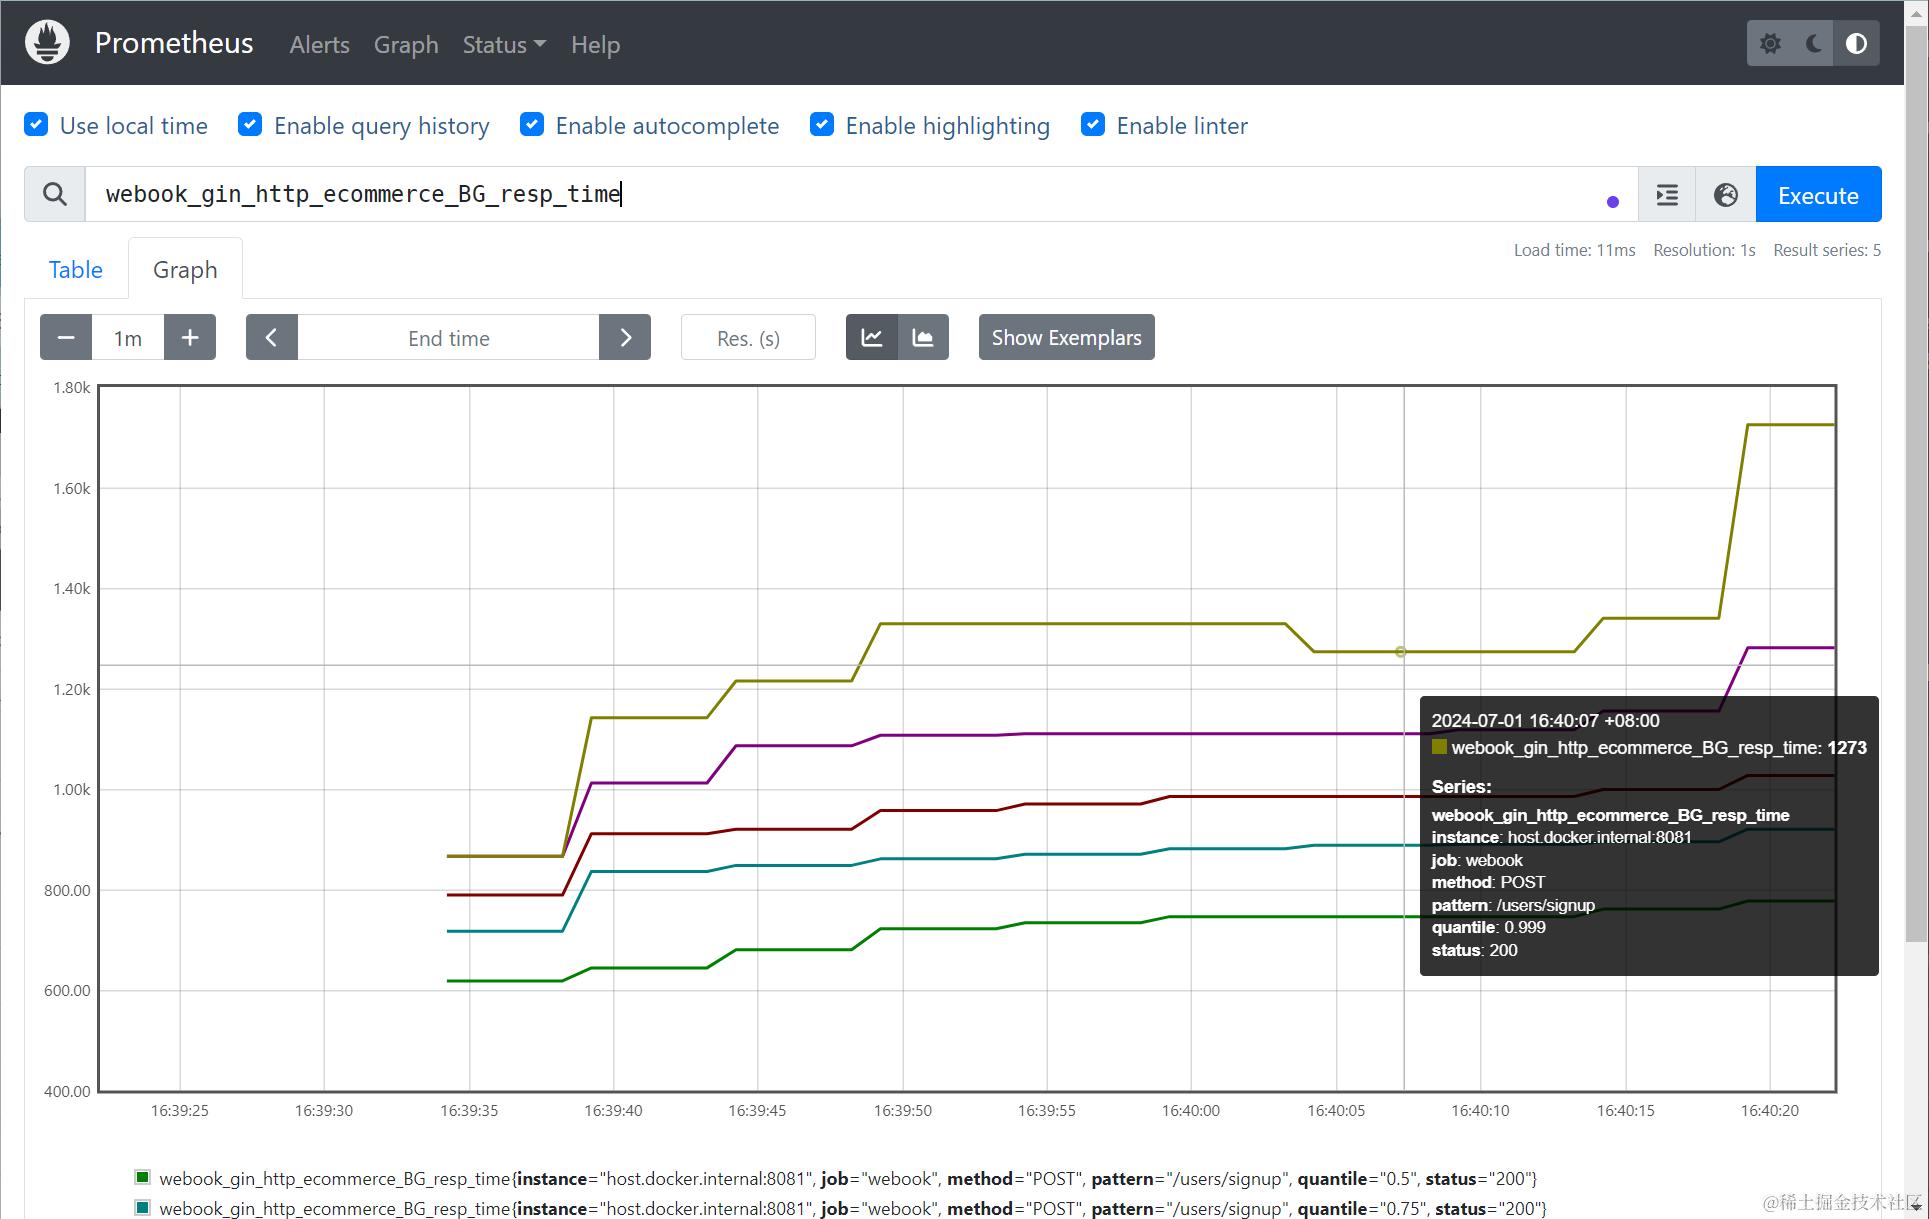Increase the time range with plus
Screen dimensions: 1929x1219
tap(190, 338)
